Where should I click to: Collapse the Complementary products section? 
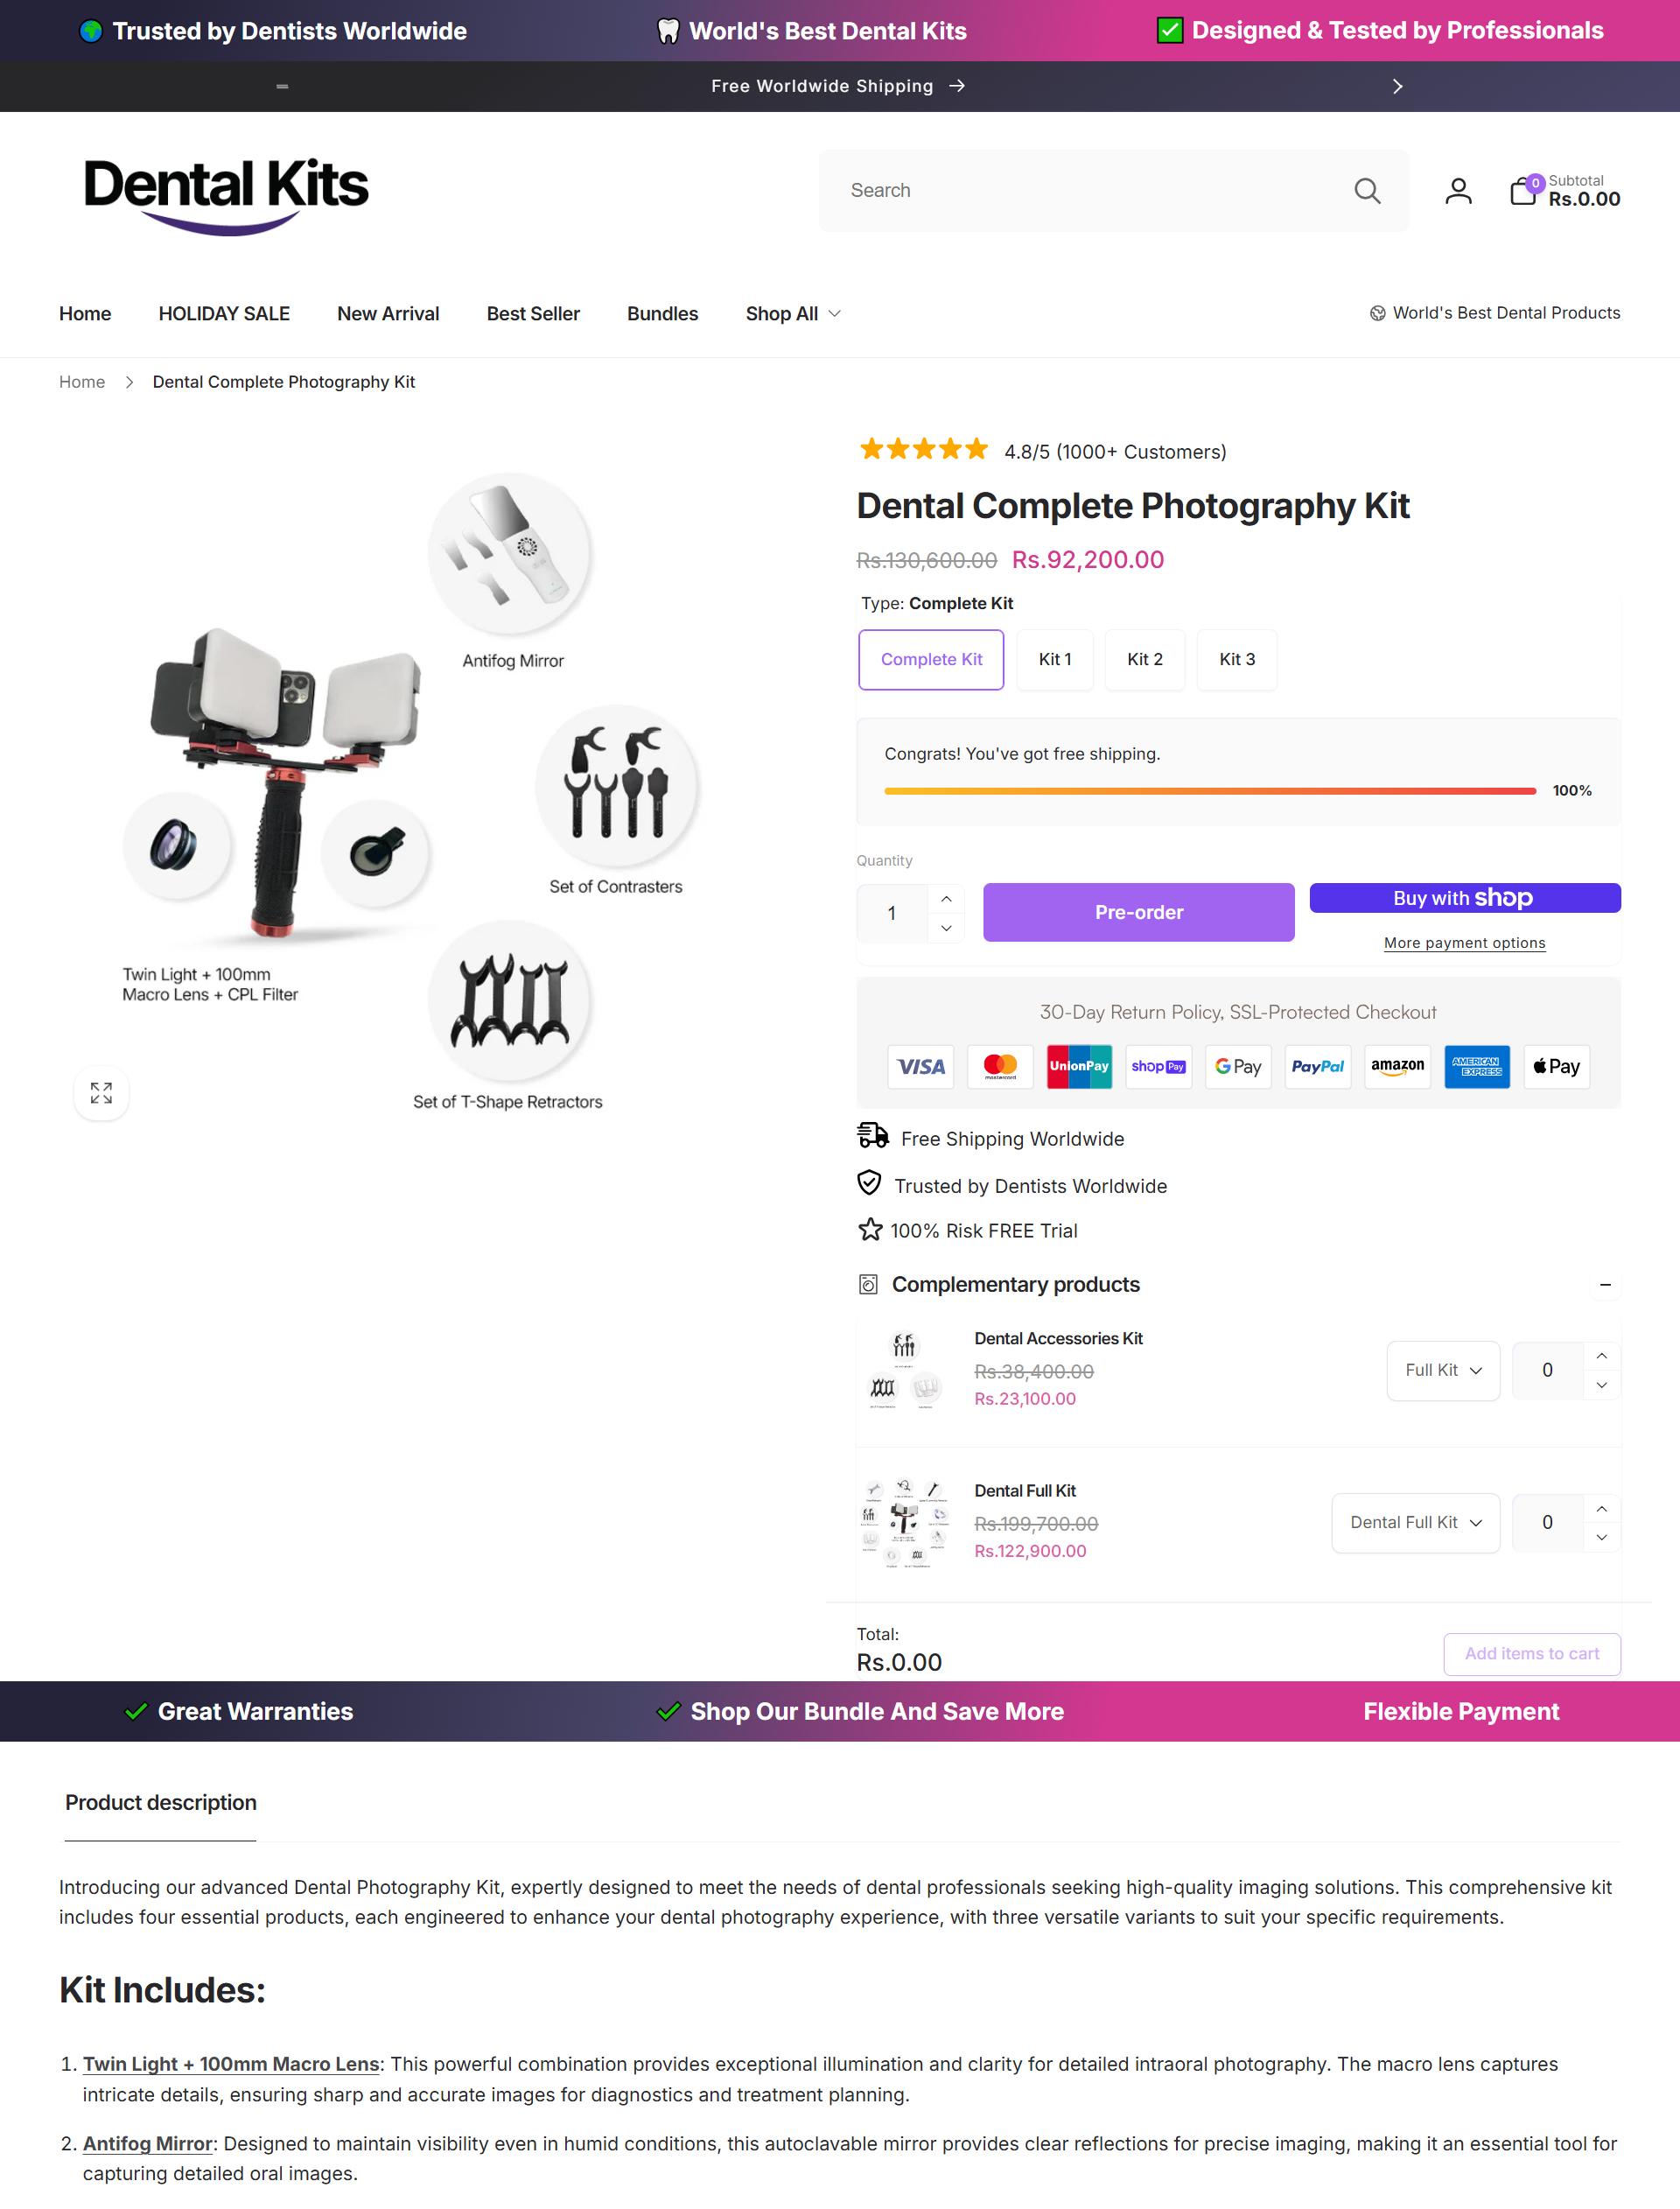(x=1605, y=1285)
